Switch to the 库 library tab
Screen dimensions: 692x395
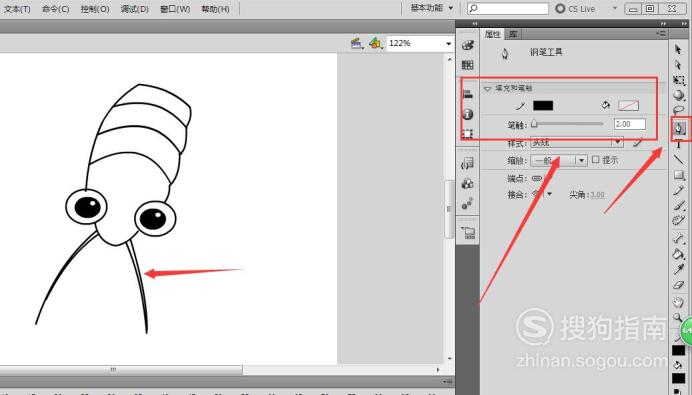coord(512,34)
